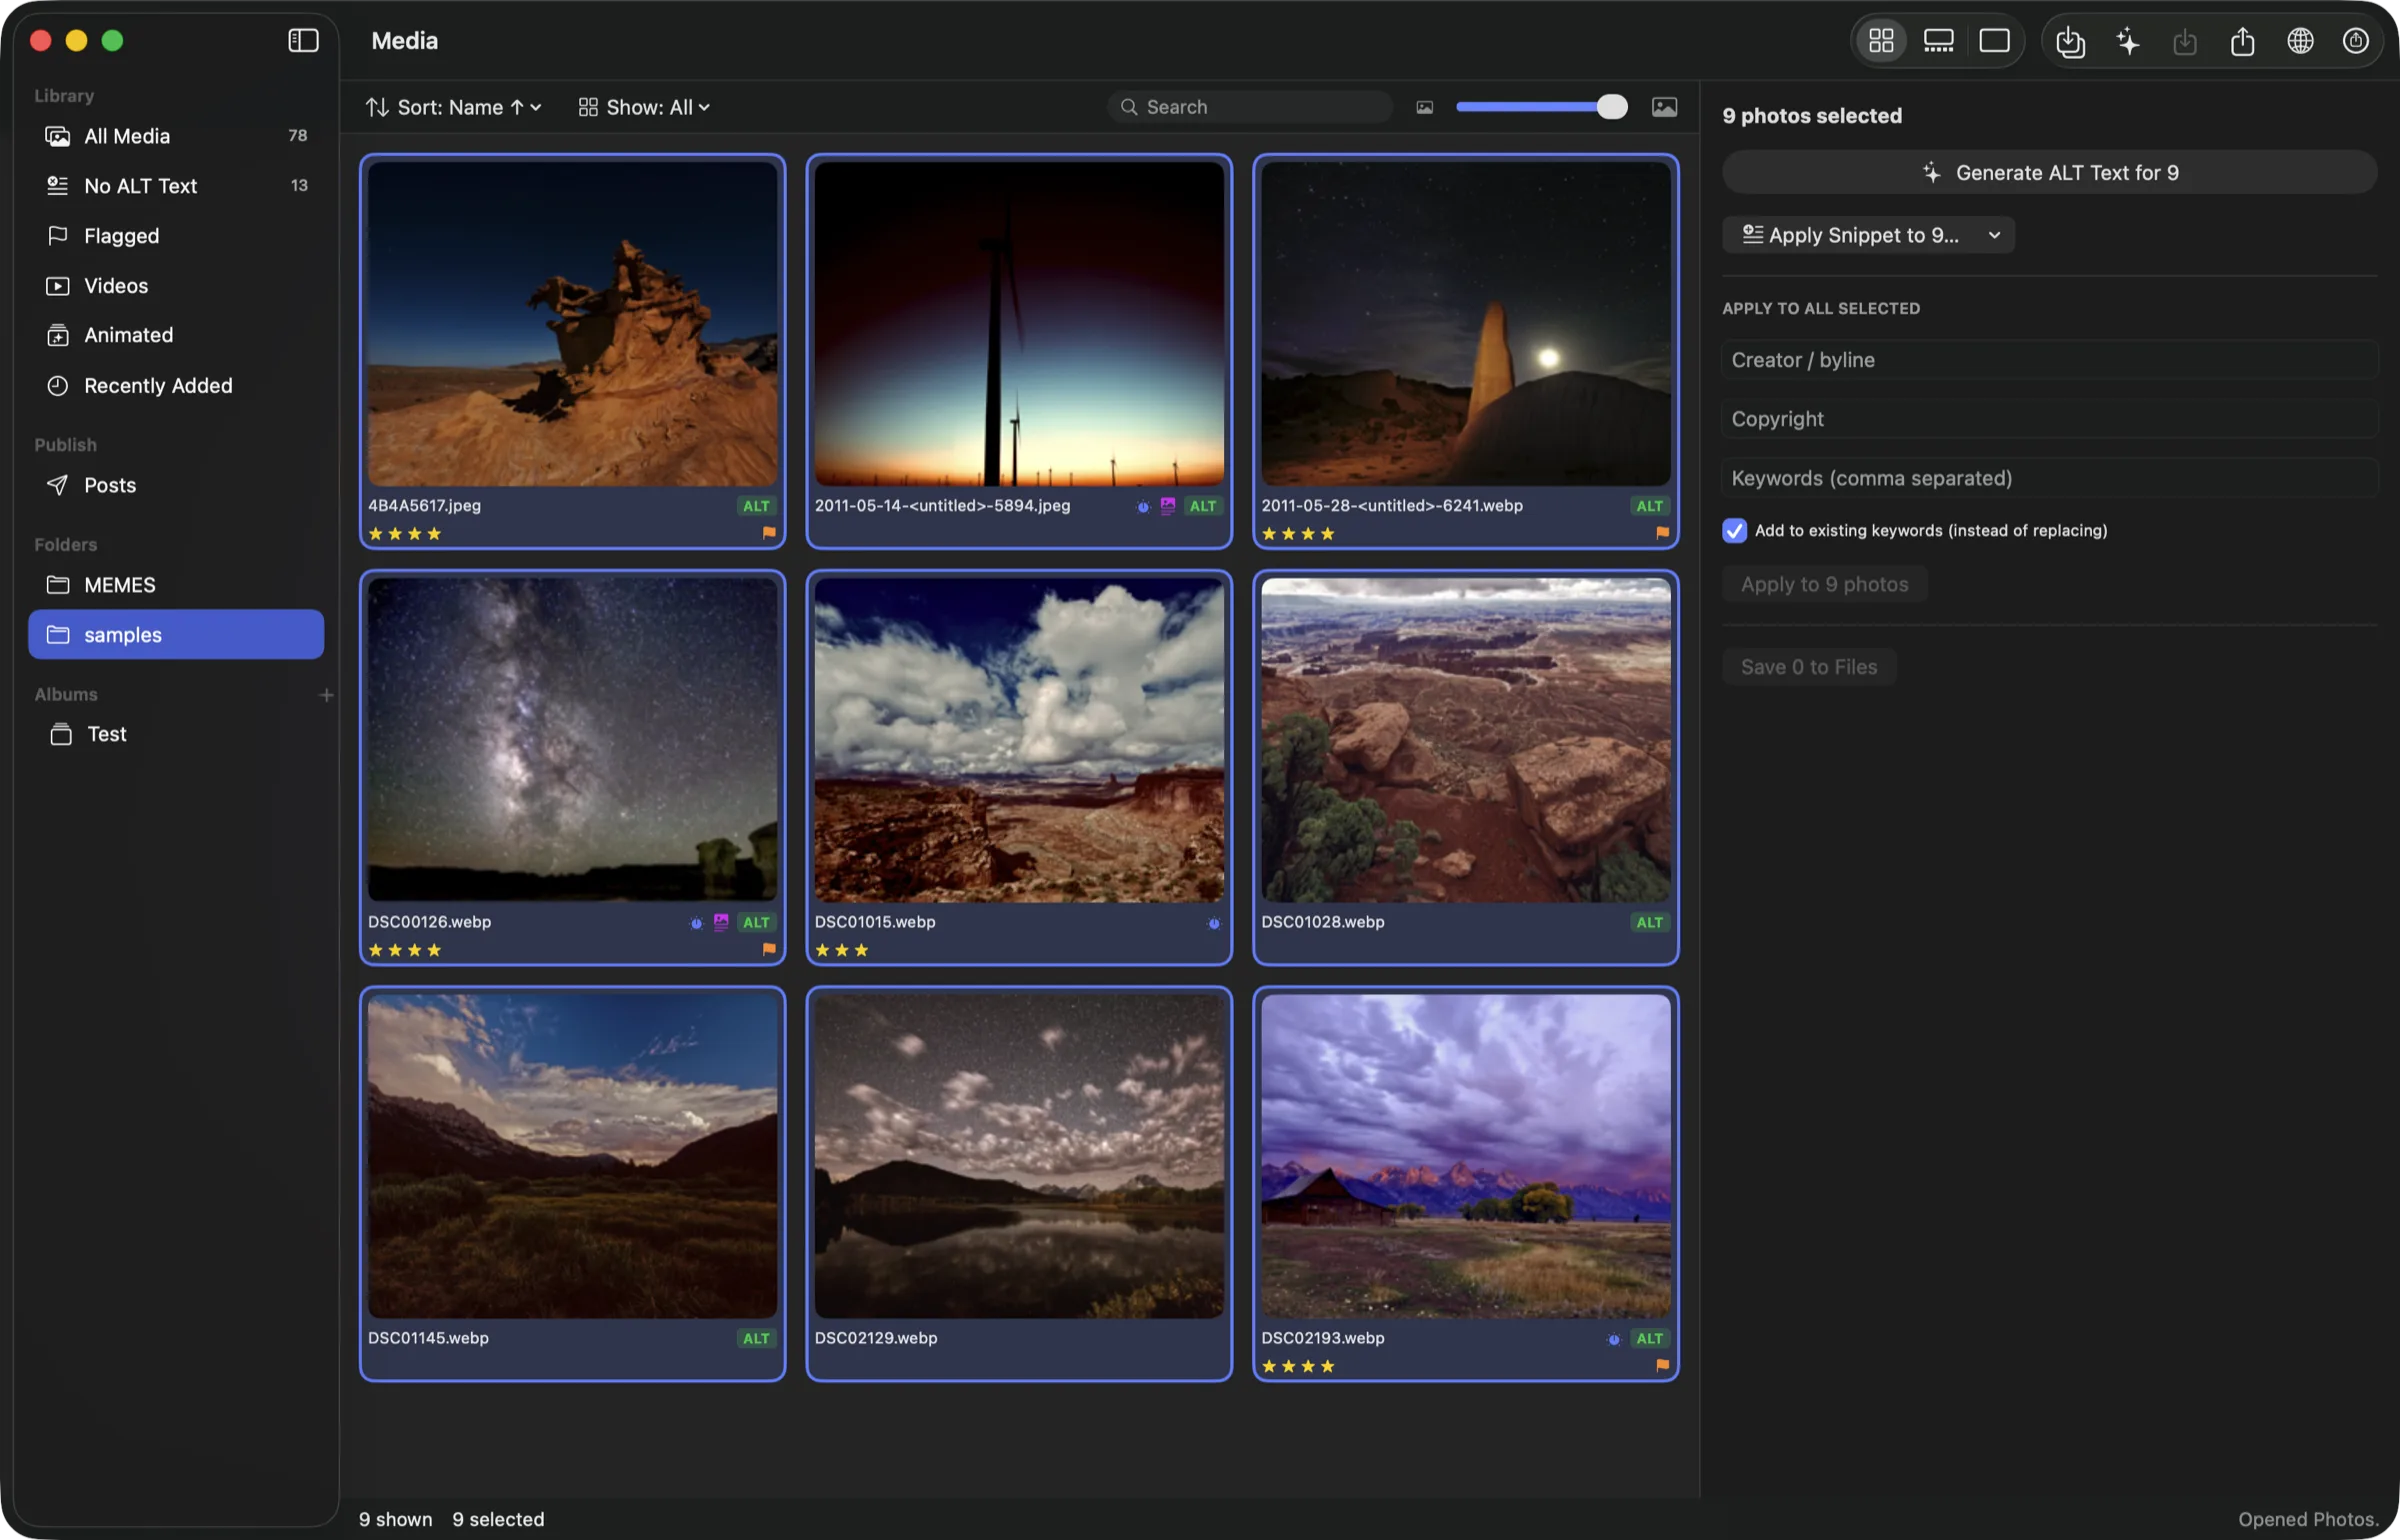
Task: Select Videos in the library
Action: click(176, 286)
